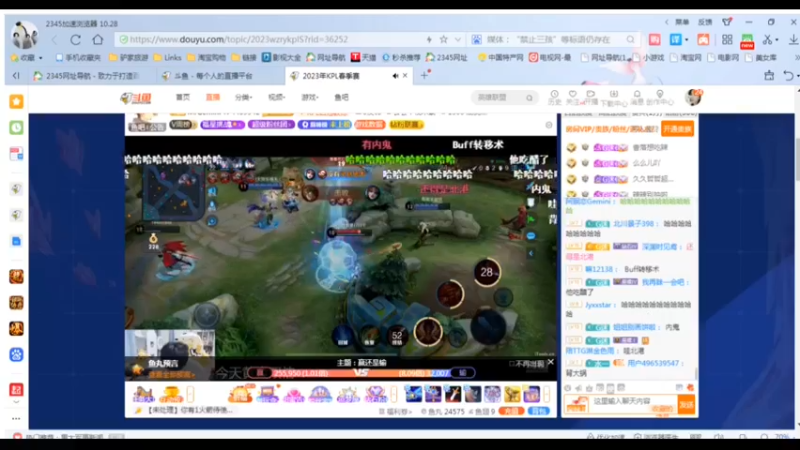Click the restore closed tab undo icon

pyautogui.click(x=788, y=76)
